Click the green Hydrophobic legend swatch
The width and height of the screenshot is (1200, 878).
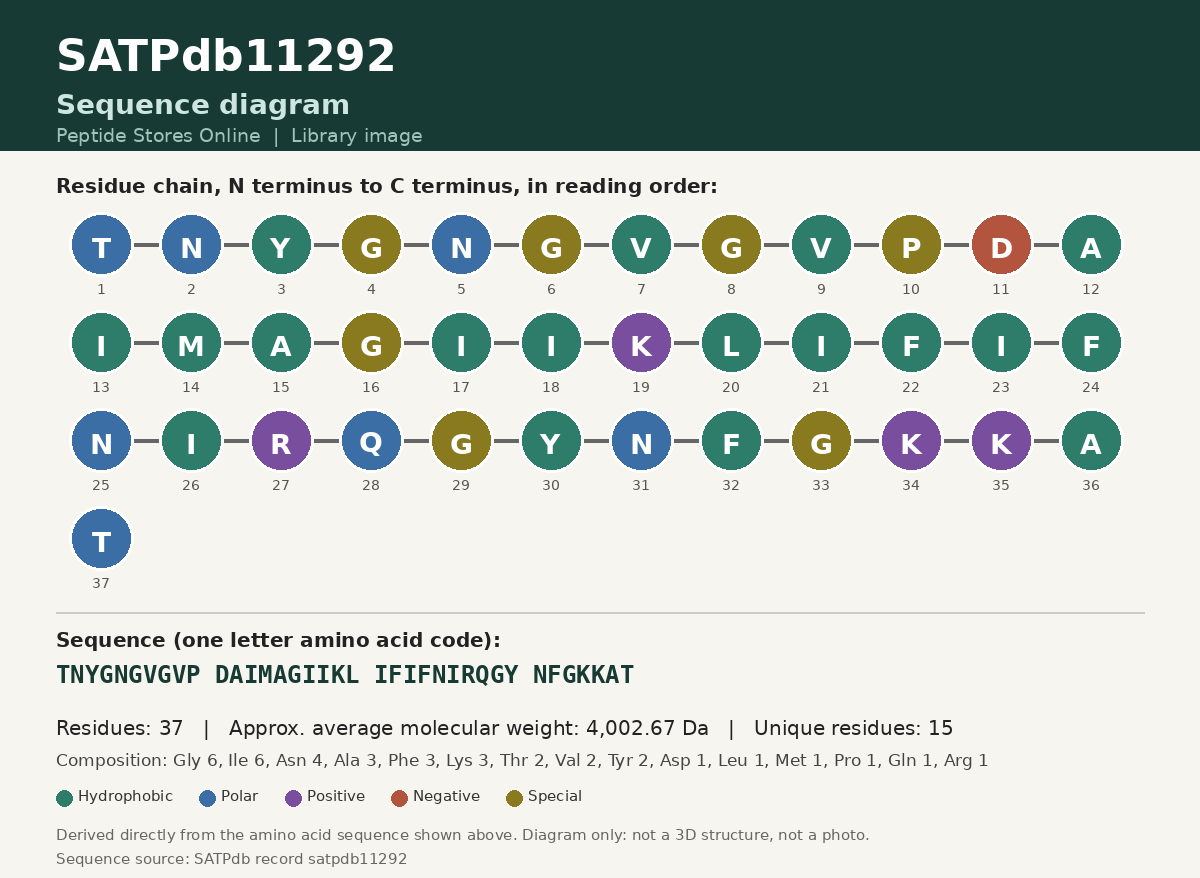[x=65, y=798]
